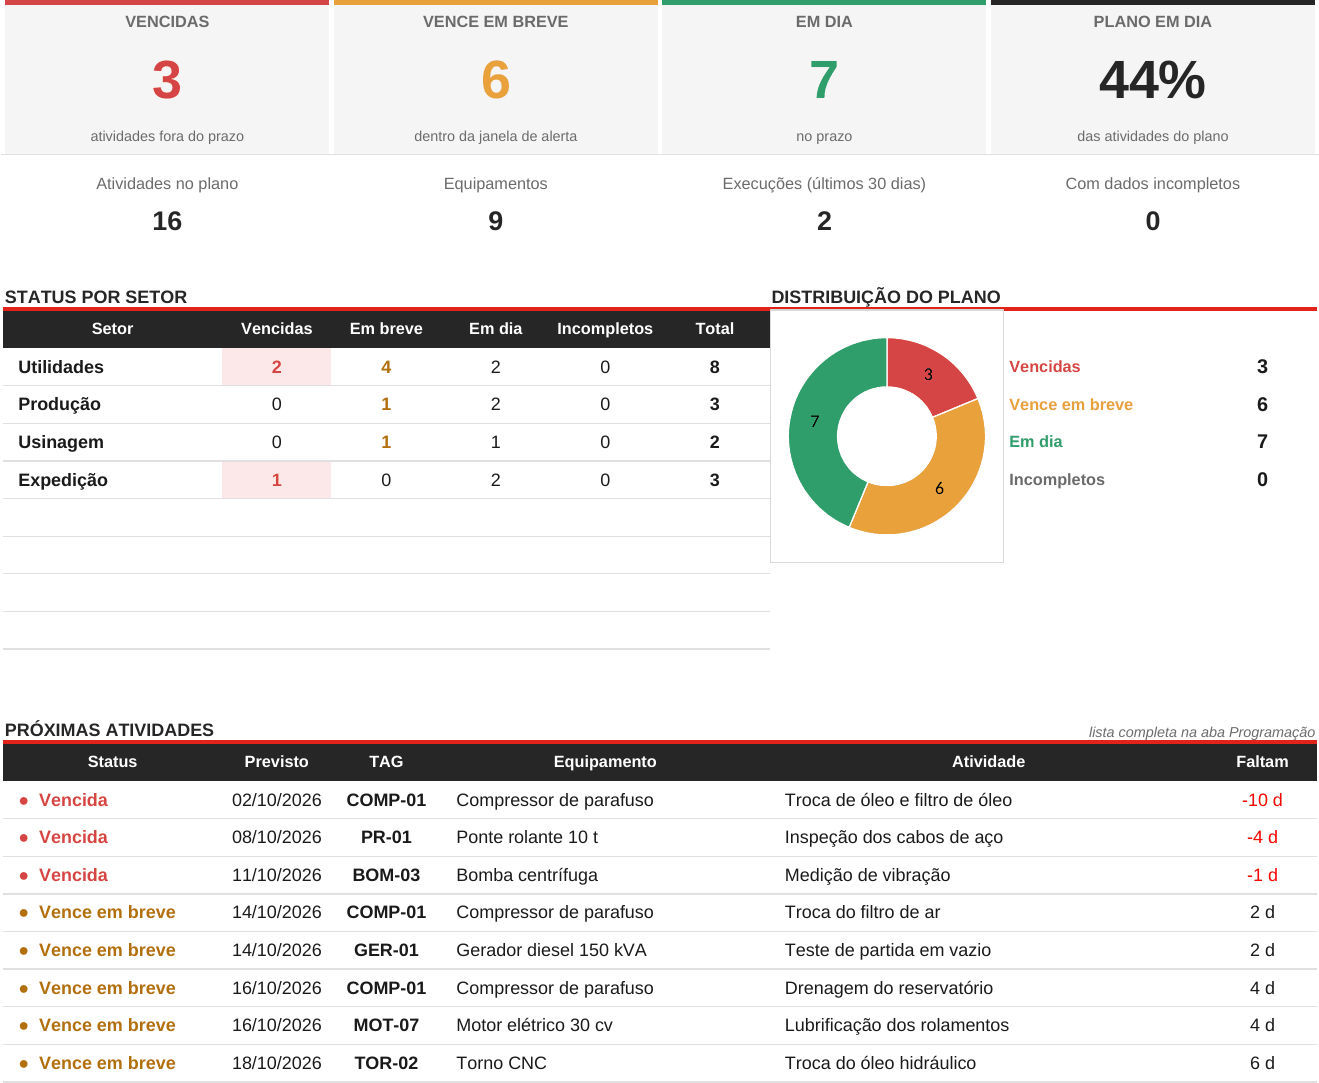Click the highlighted Vencidas cell for Utilidades
The height and width of the screenshot is (1083, 1319).
pyautogui.click(x=277, y=367)
